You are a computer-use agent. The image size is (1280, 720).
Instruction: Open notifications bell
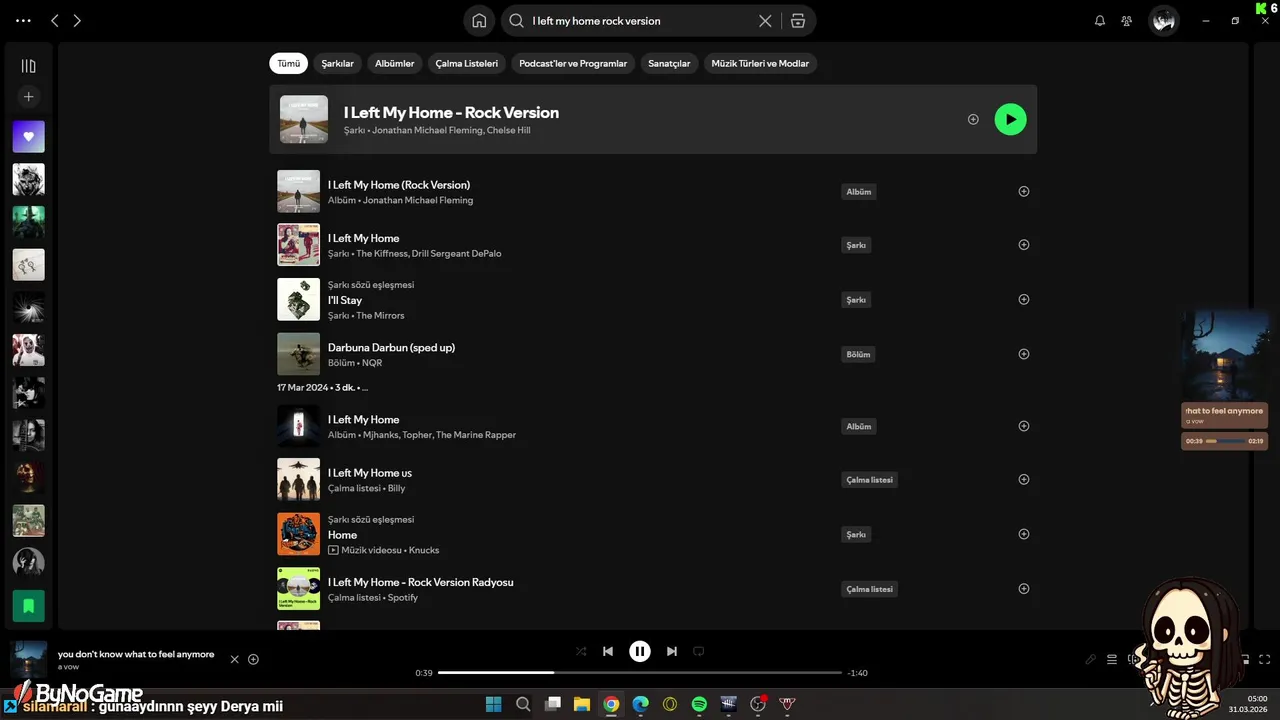(1100, 20)
